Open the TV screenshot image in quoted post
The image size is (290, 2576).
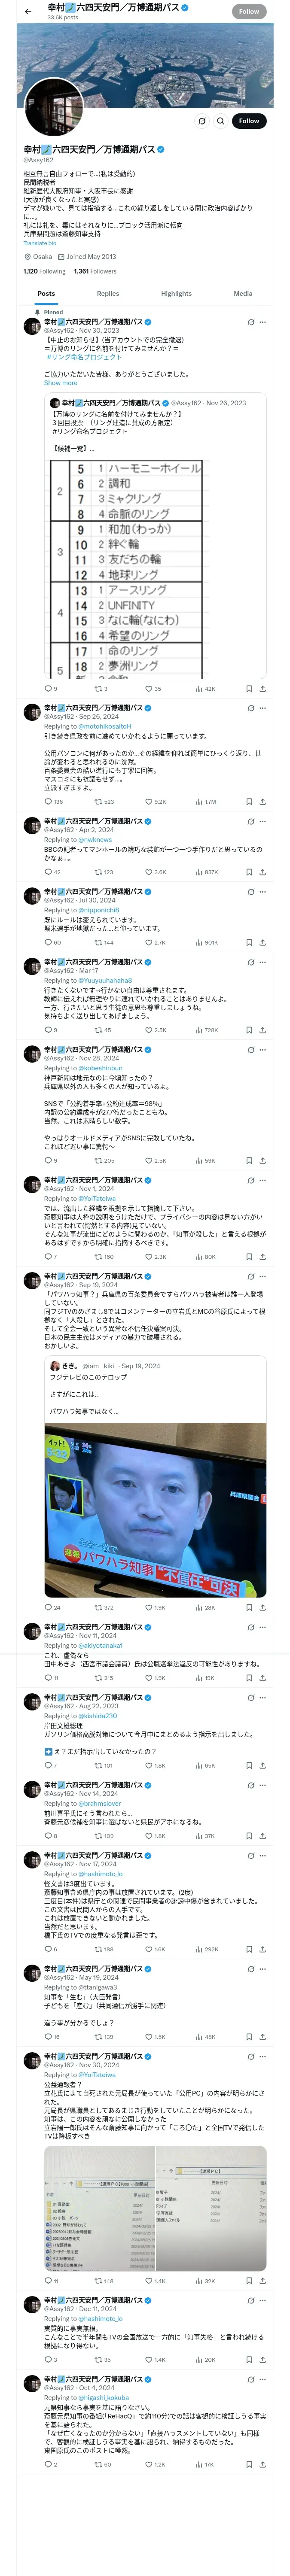155,1510
